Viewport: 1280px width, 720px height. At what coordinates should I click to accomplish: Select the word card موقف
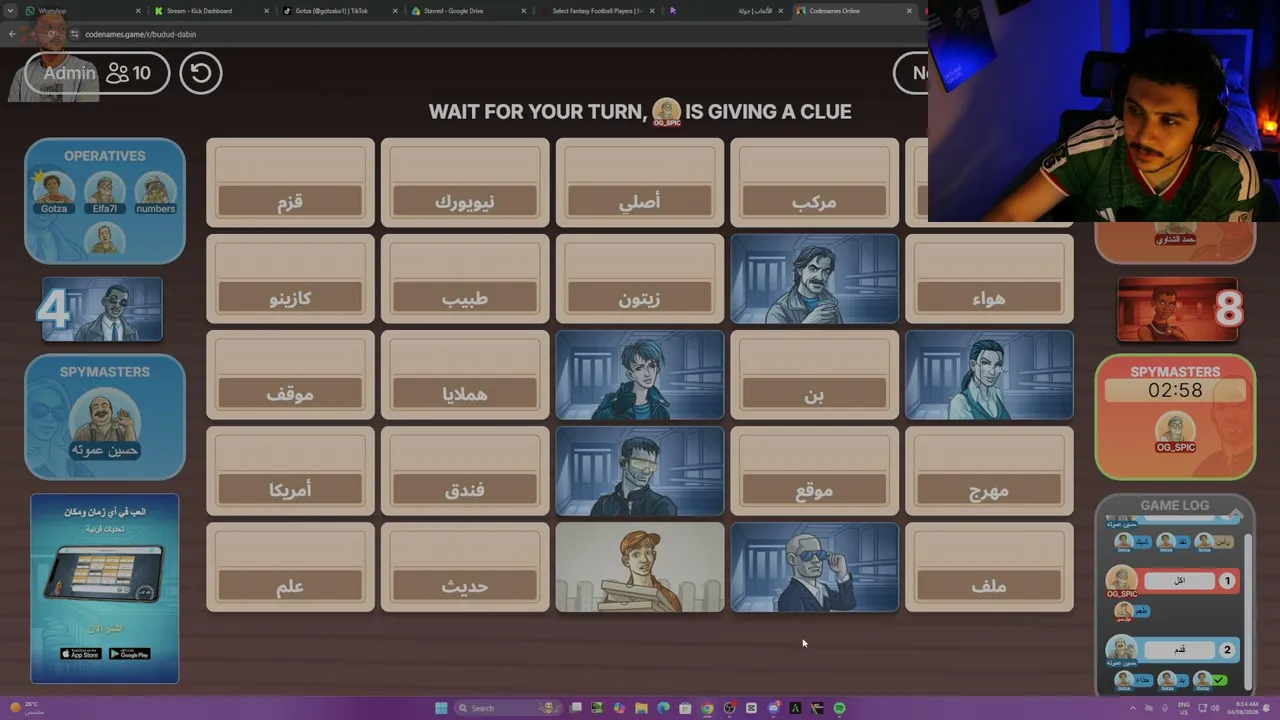pyautogui.click(x=290, y=375)
